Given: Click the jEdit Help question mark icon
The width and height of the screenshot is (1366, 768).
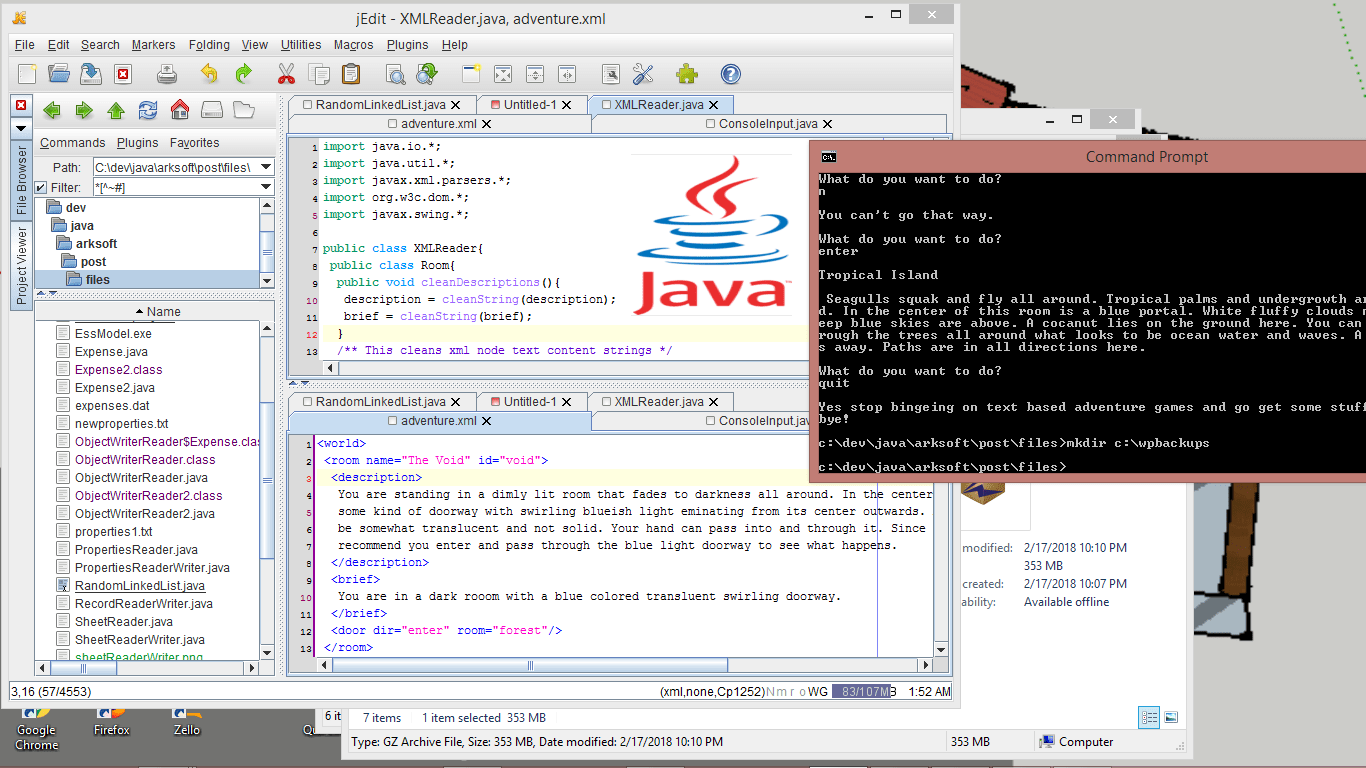Looking at the screenshot, I should (x=731, y=74).
